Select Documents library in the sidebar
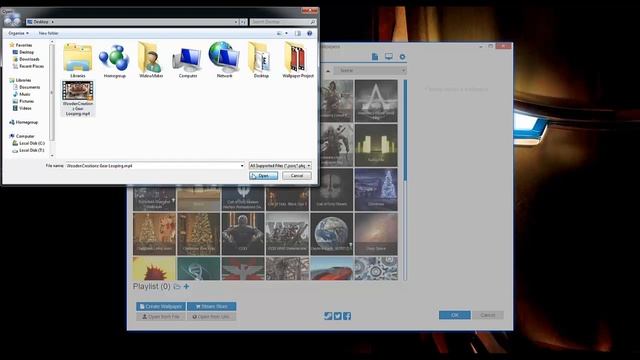This screenshot has height=360, width=640. (29, 87)
